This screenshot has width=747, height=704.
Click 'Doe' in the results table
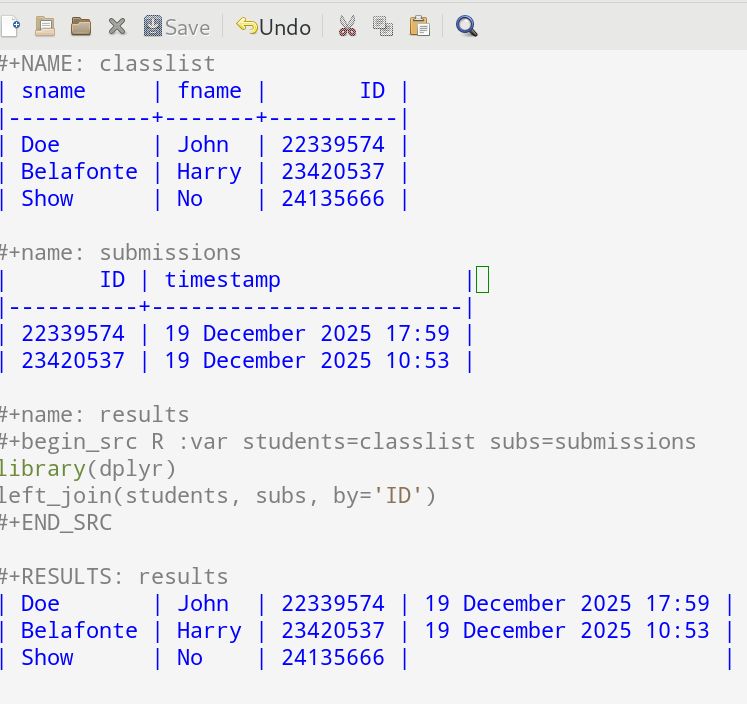pos(40,603)
